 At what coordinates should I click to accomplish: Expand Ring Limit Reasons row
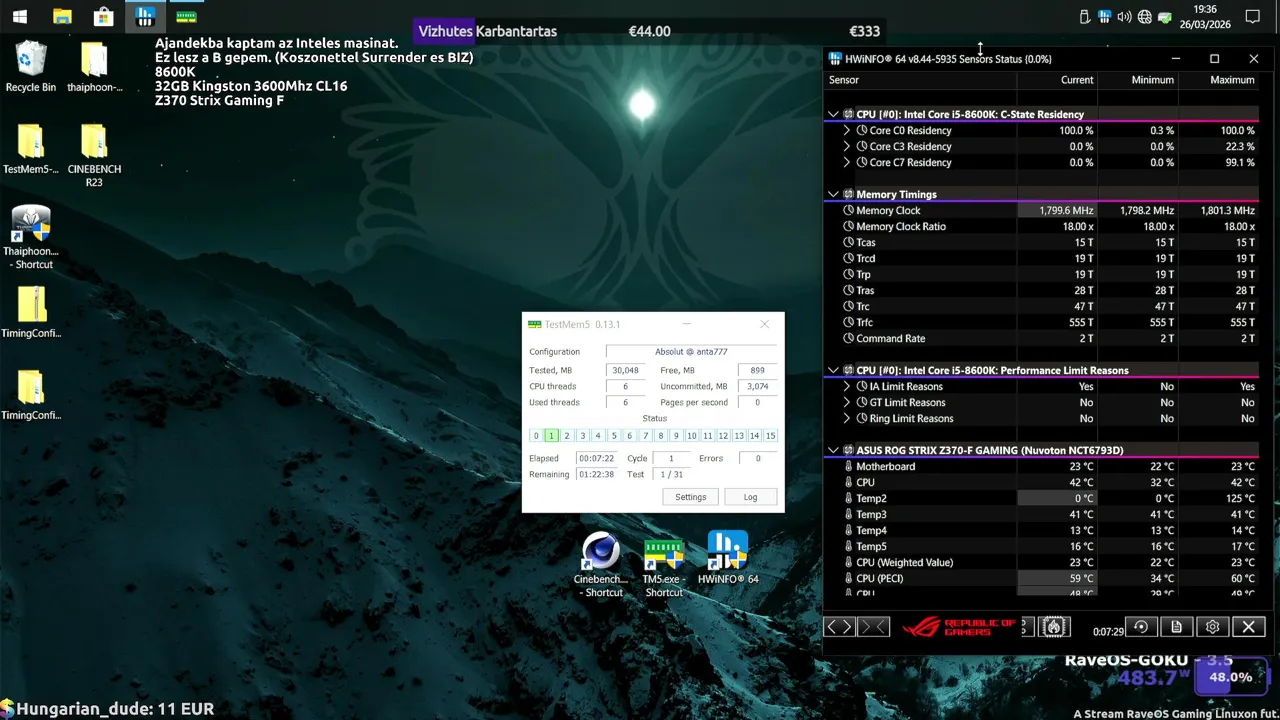point(847,418)
